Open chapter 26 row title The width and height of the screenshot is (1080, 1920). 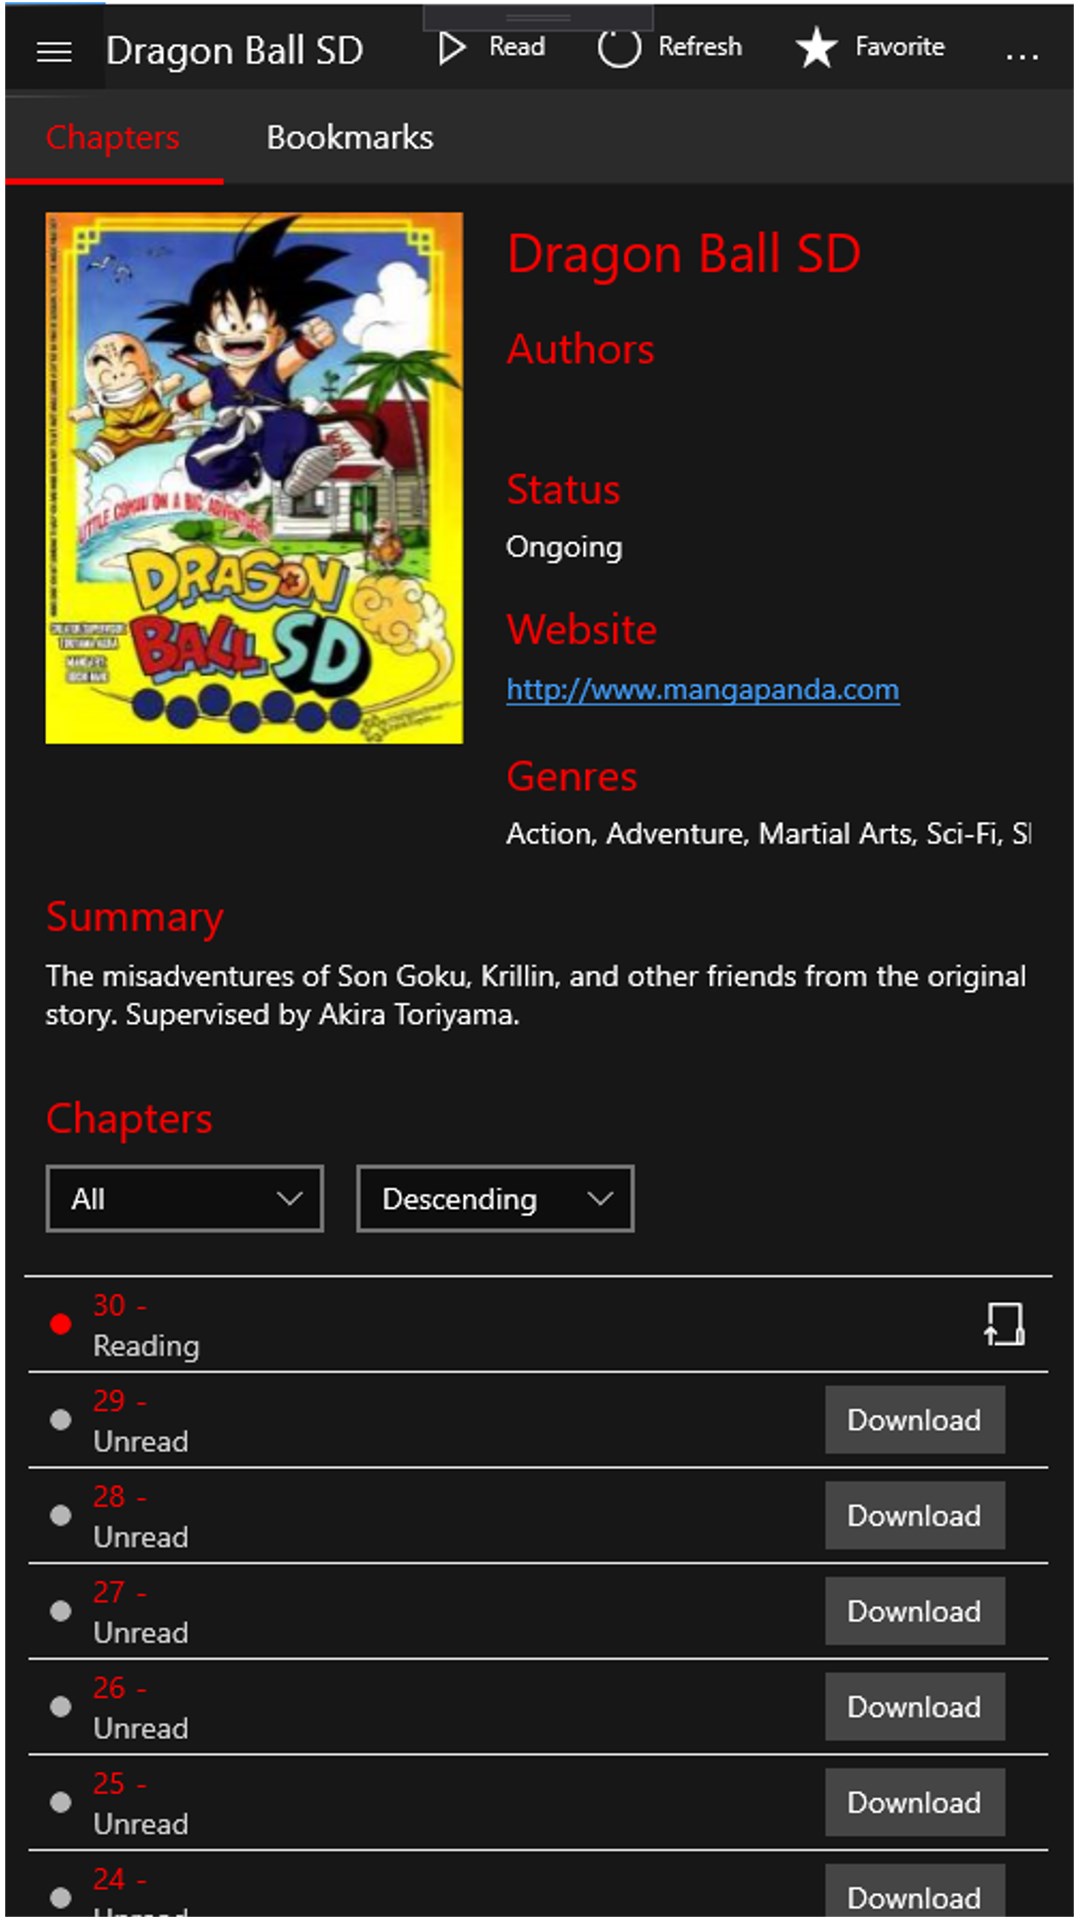point(120,1688)
